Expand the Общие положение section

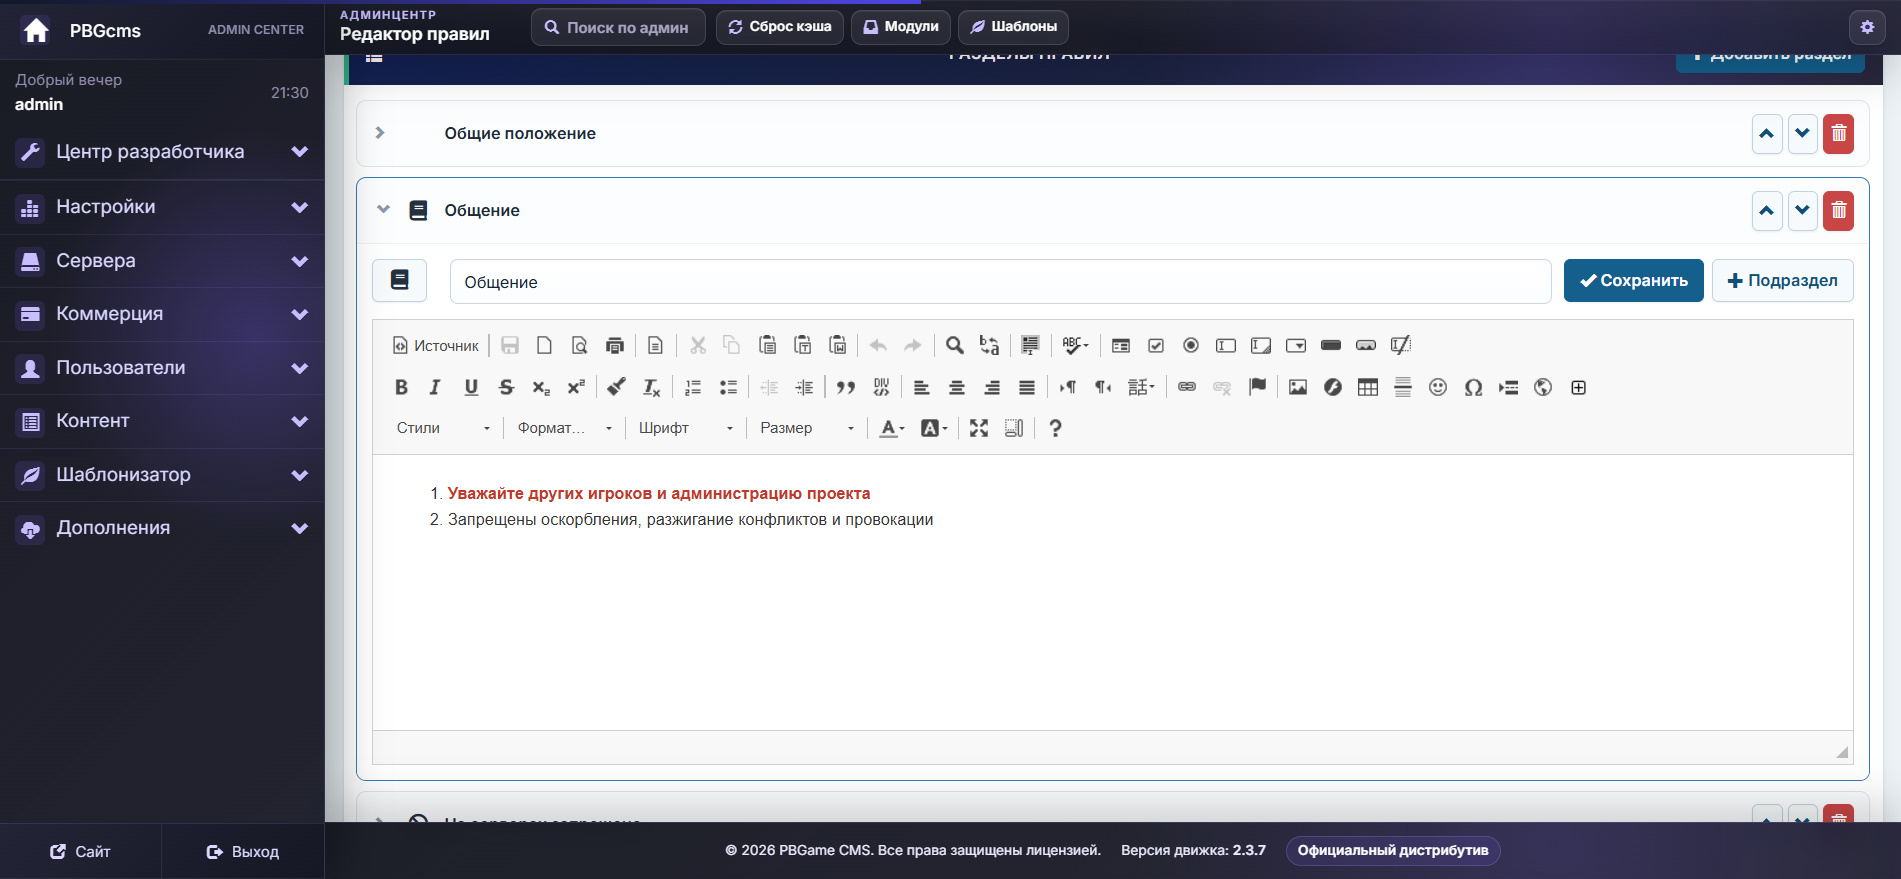pos(380,133)
